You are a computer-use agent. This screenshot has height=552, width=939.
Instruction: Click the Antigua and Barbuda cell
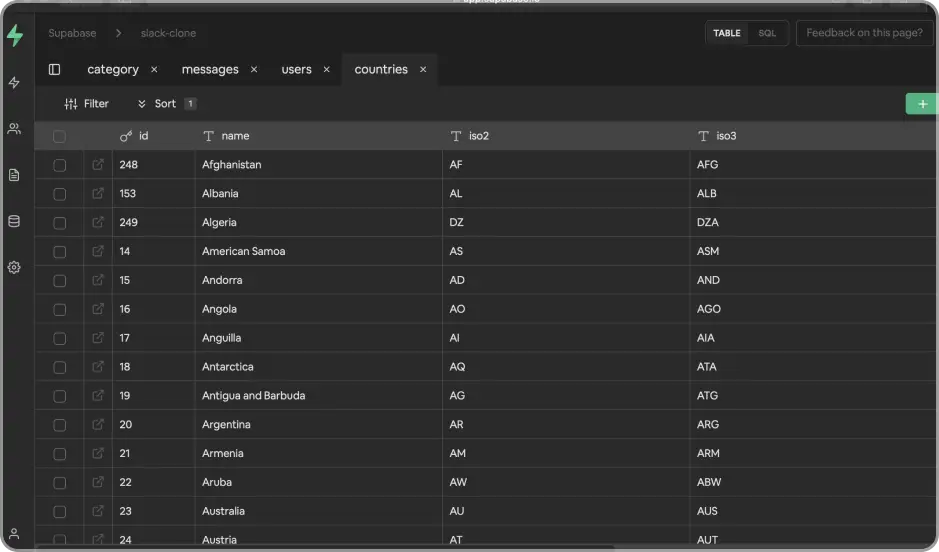(319, 395)
